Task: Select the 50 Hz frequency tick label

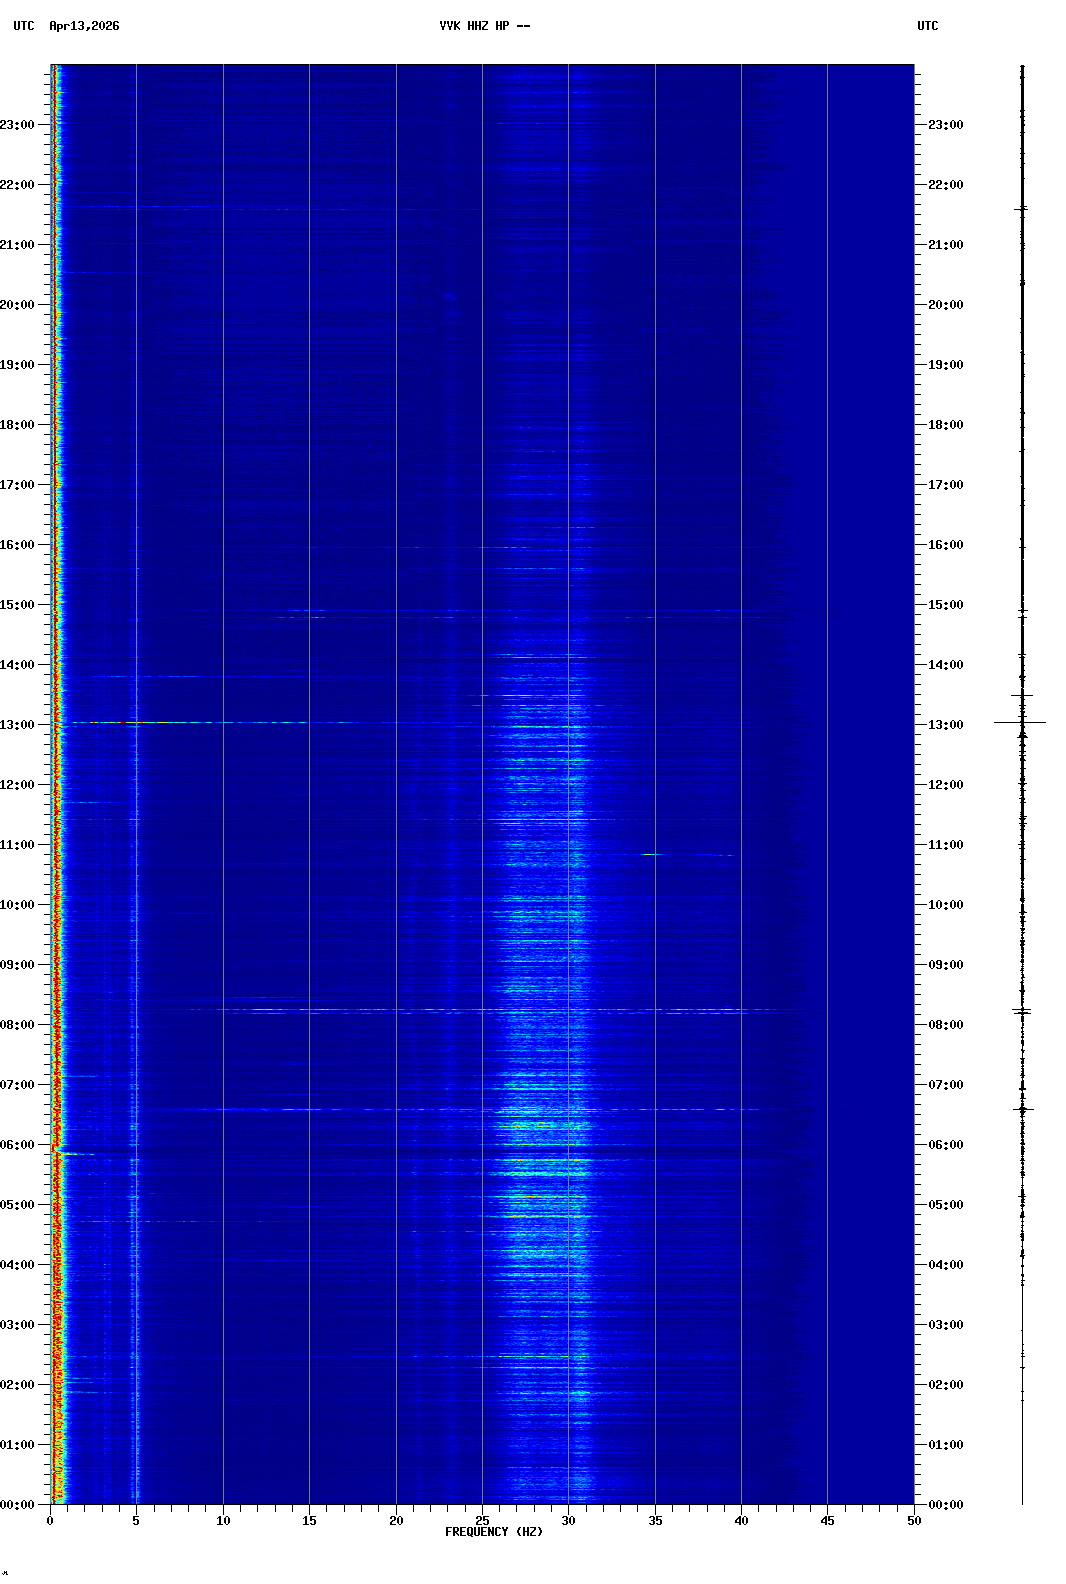Action: 914,1520
